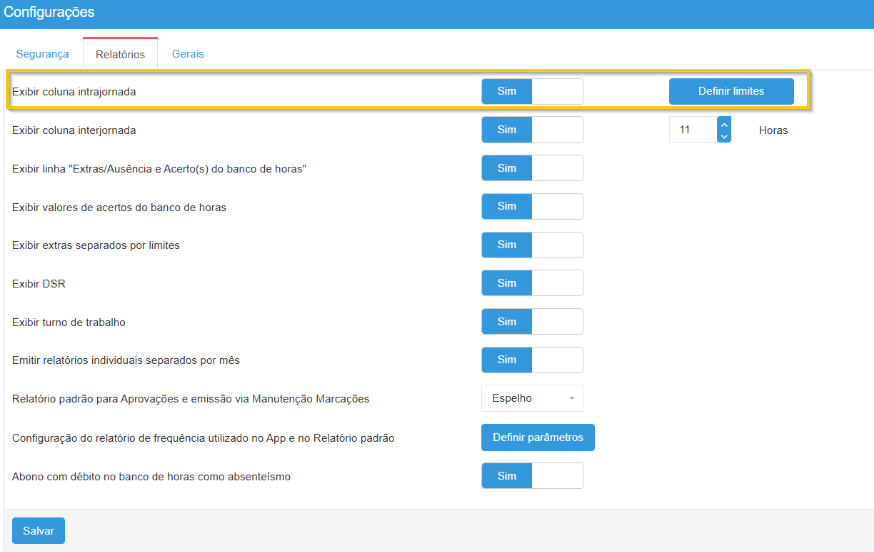Click the interjornada hours input field

[x=692, y=130]
